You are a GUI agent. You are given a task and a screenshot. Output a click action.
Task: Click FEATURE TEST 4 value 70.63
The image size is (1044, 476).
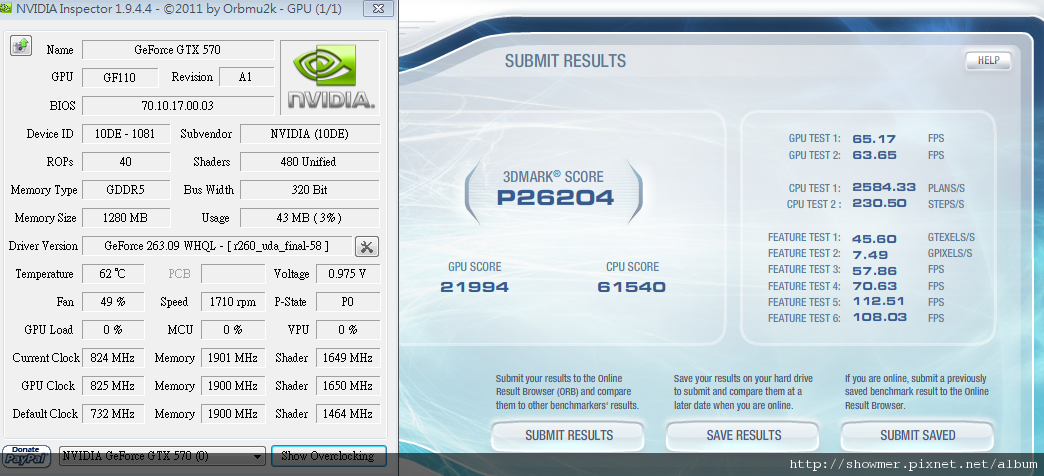[874, 286]
